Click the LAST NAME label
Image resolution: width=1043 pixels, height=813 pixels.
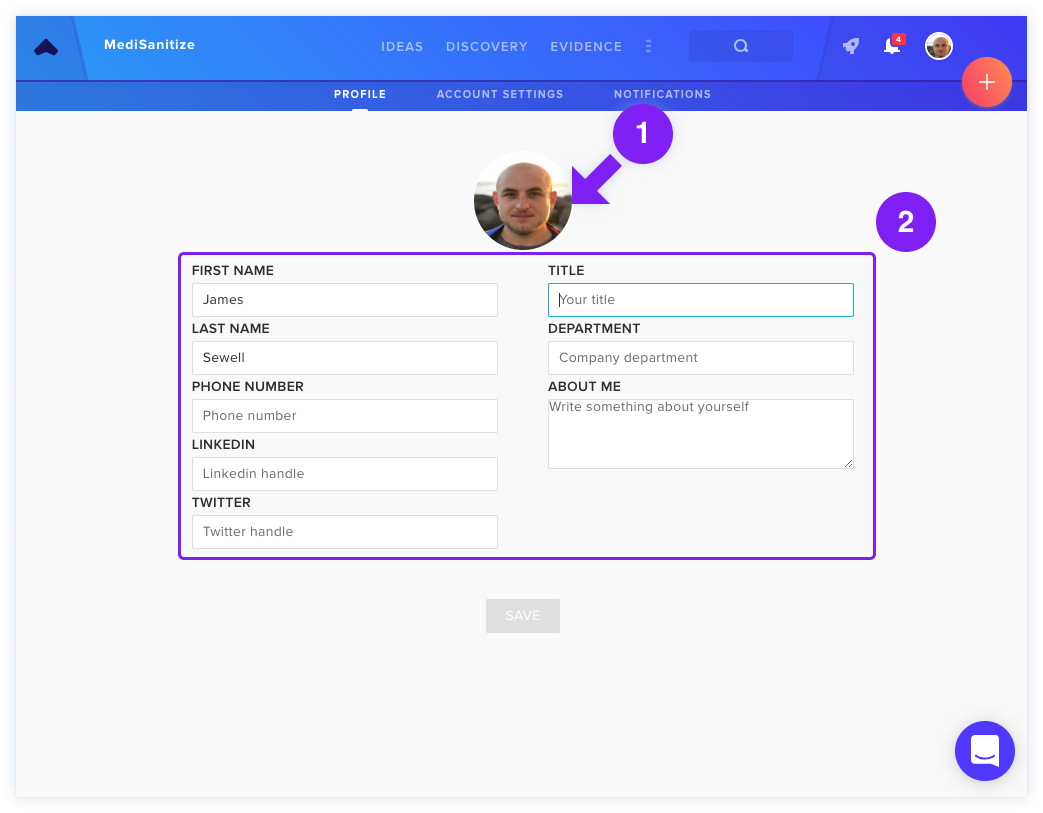click(231, 329)
